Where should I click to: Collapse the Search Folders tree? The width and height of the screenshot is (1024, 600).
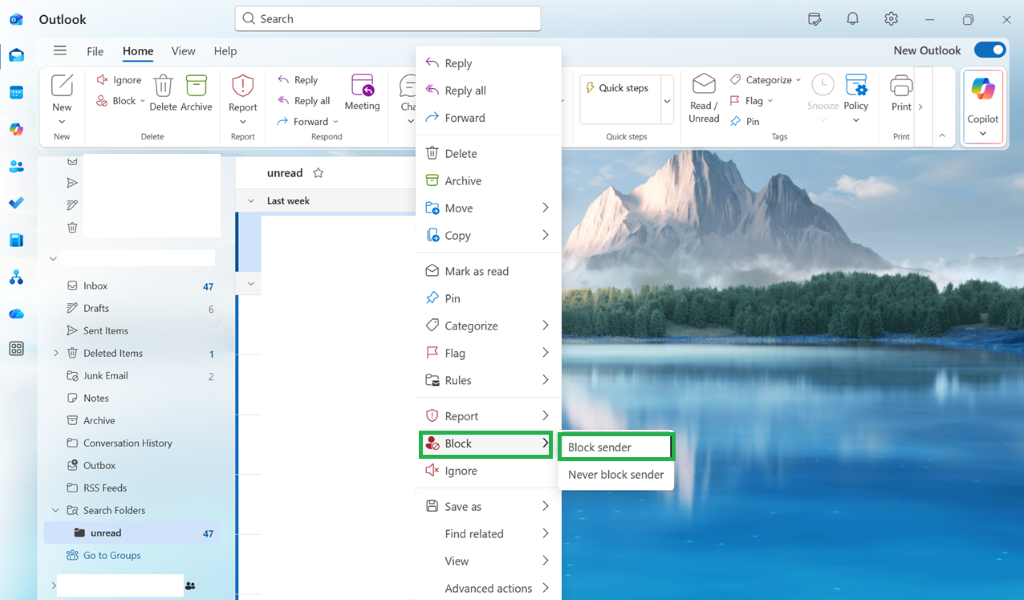pos(56,510)
